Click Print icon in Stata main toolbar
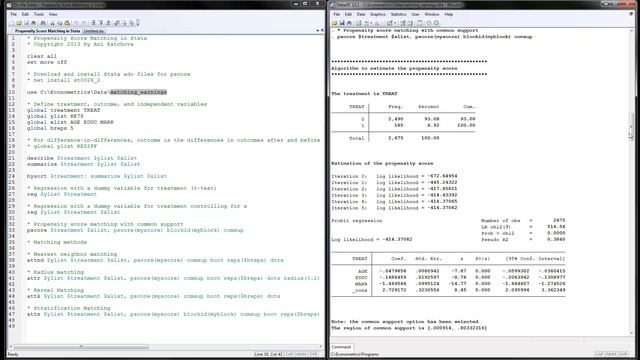Image resolution: width=640 pixels, height=360 pixels. pos(349,23)
